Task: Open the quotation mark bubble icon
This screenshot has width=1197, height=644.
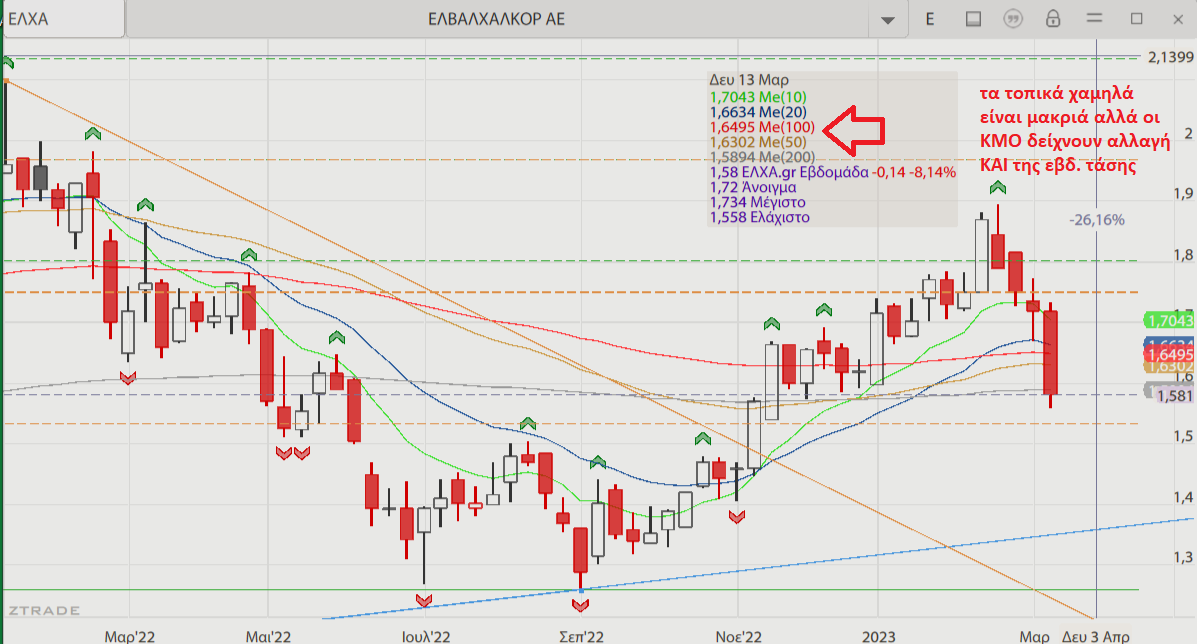Action: pos(1013,19)
